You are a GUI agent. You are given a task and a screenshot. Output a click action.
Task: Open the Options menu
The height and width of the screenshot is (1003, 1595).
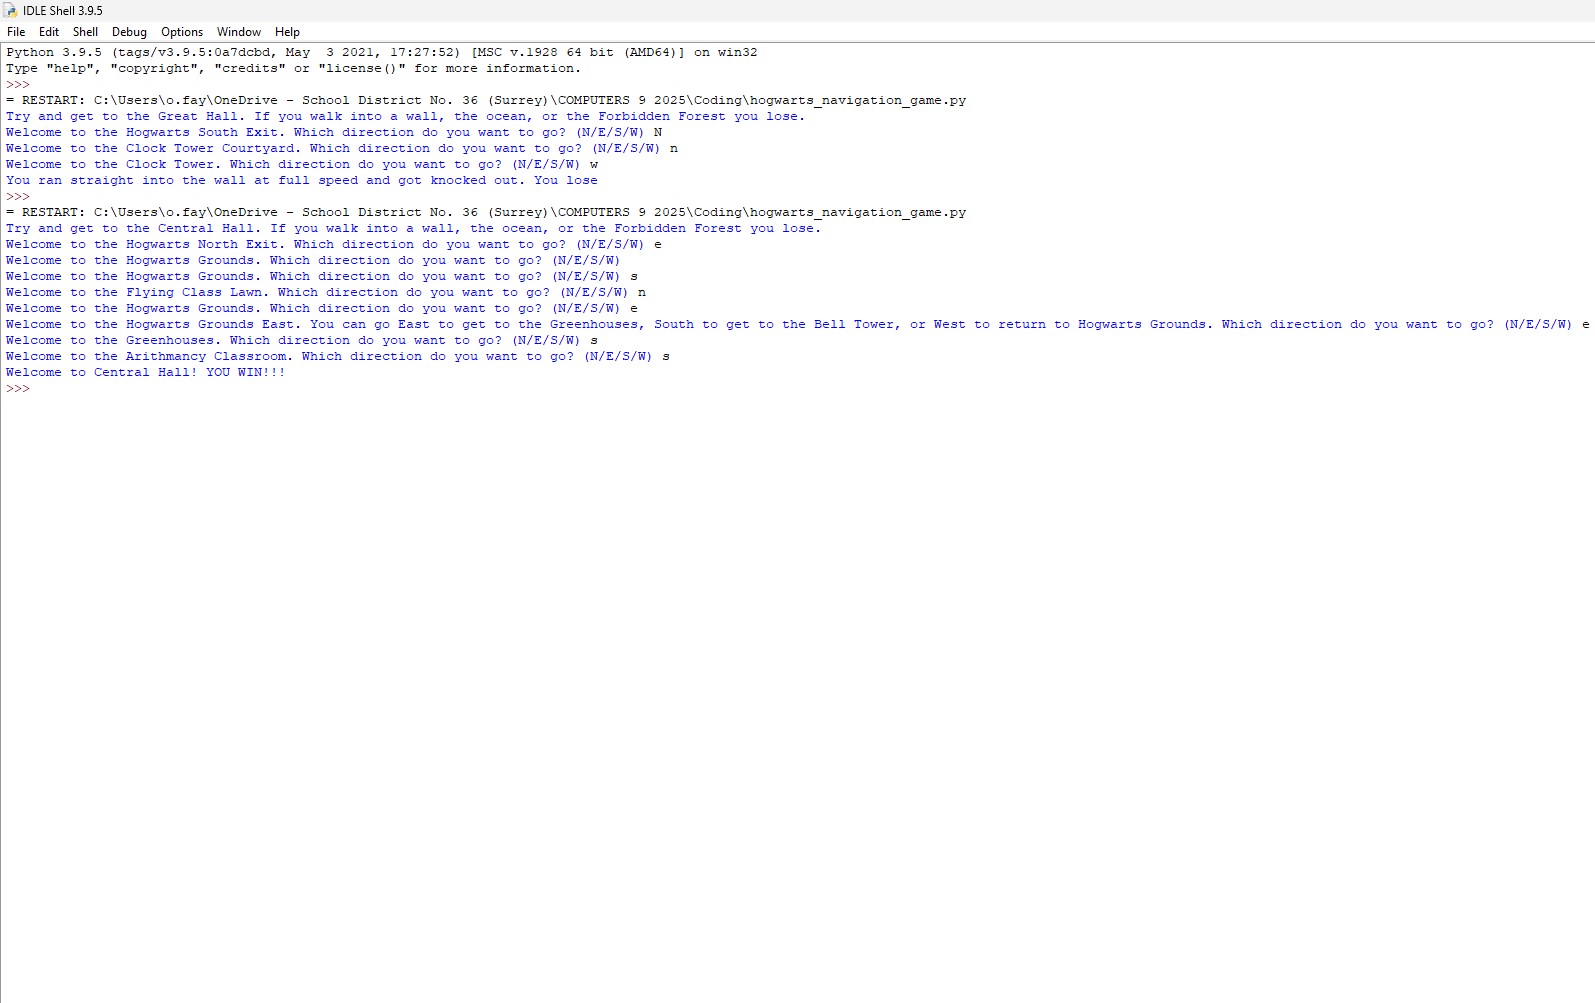(x=182, y=32)
